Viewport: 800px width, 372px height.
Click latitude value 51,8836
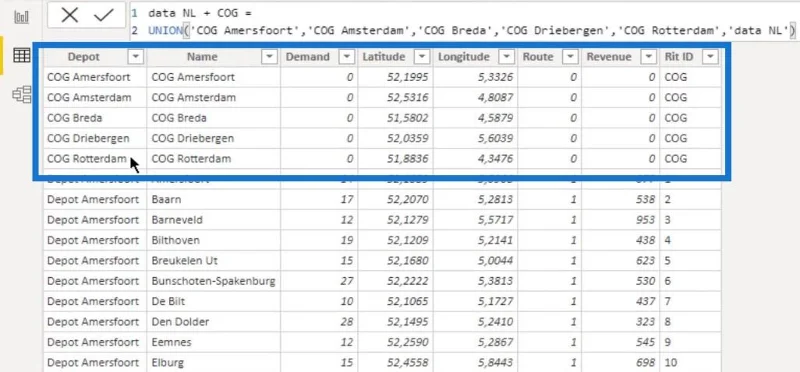[407, 159]
